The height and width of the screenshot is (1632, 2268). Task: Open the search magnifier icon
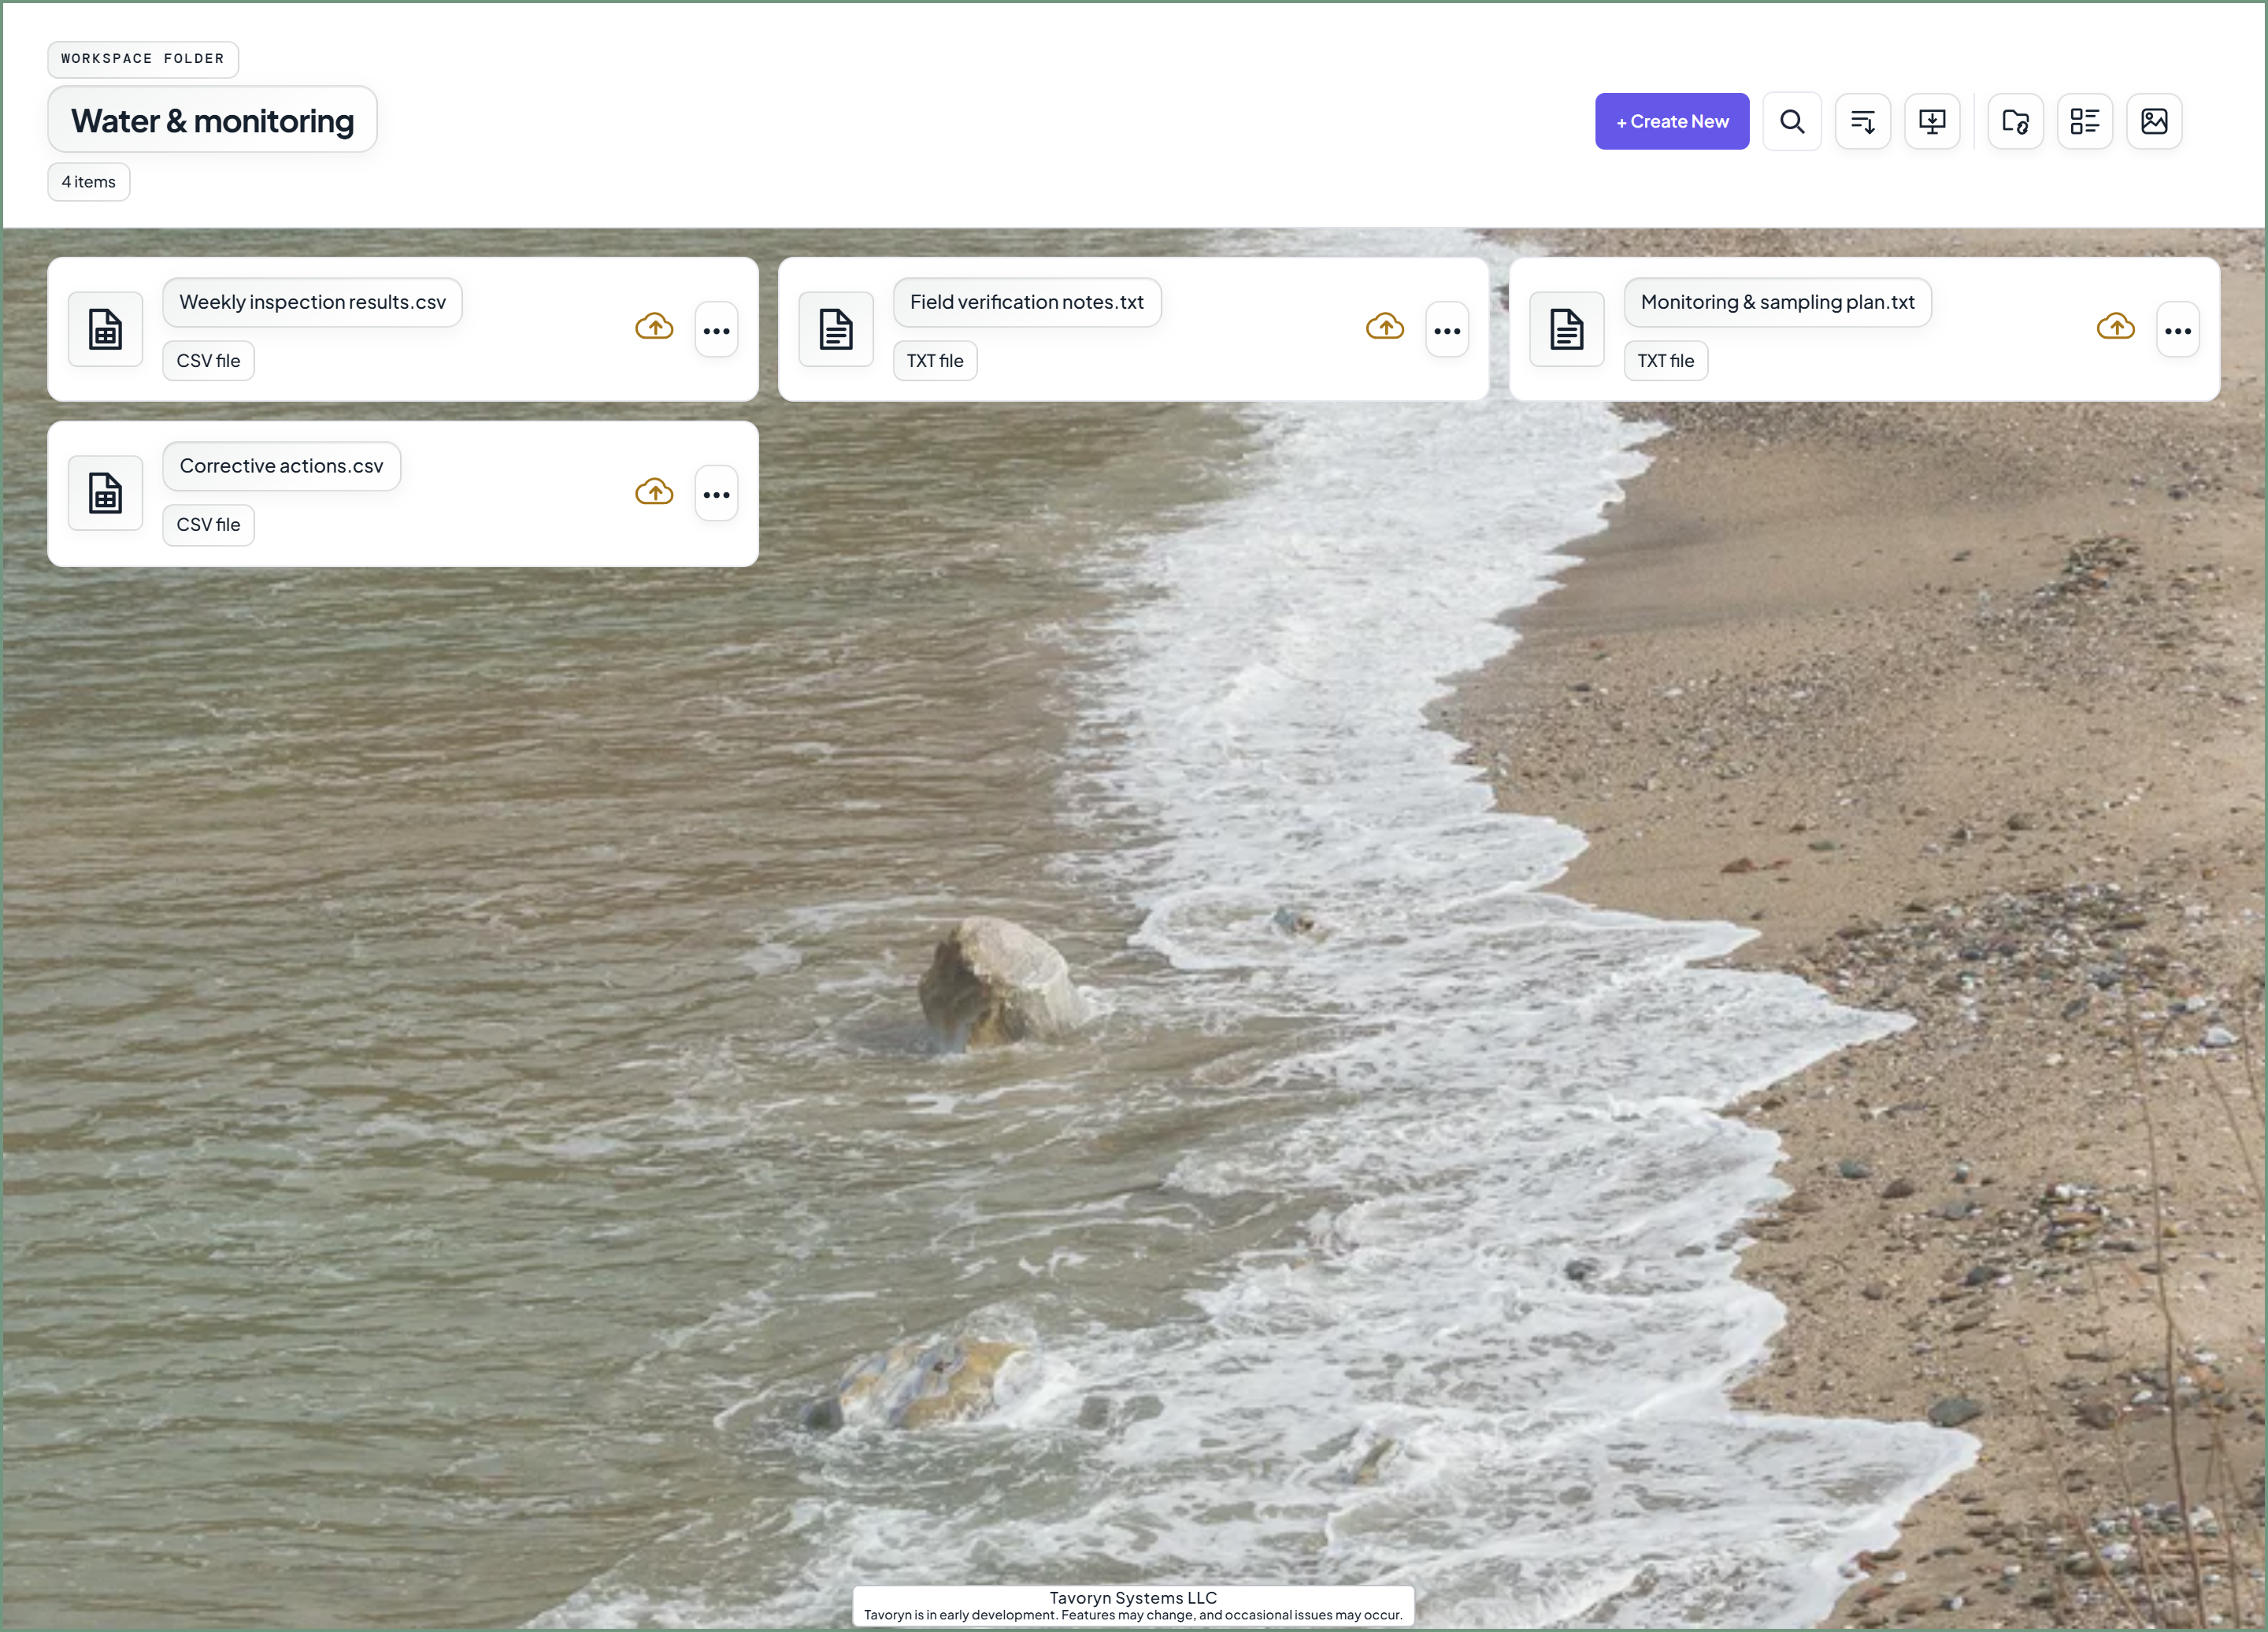pyautogui.click(x=1792, y=121)
